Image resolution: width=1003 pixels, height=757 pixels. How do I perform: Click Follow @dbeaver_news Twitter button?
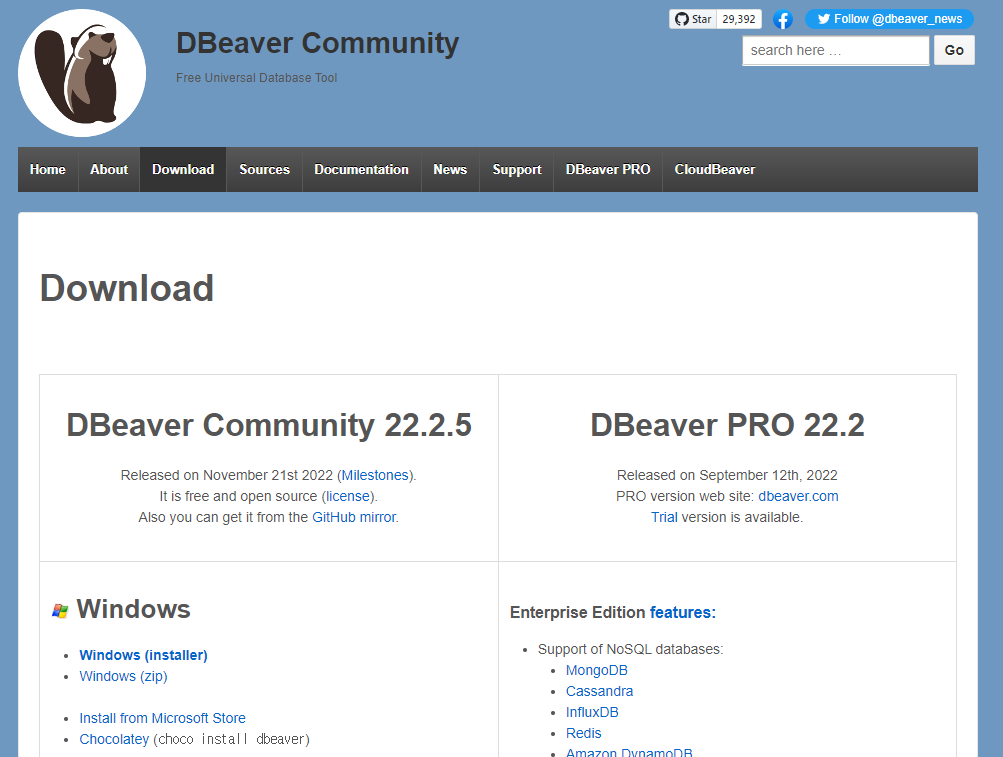click(x=889, y=19)
